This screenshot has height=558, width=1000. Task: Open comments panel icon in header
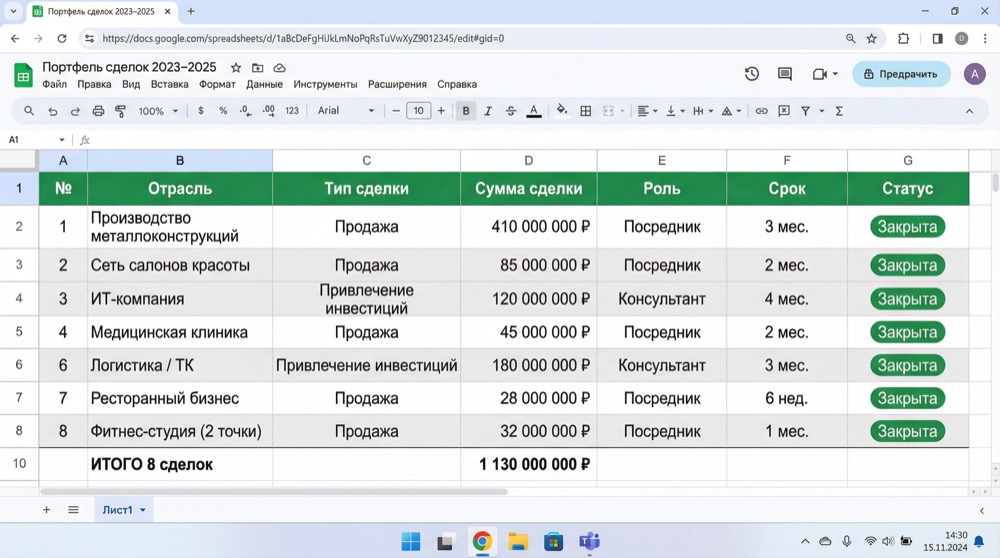(785, 74)
